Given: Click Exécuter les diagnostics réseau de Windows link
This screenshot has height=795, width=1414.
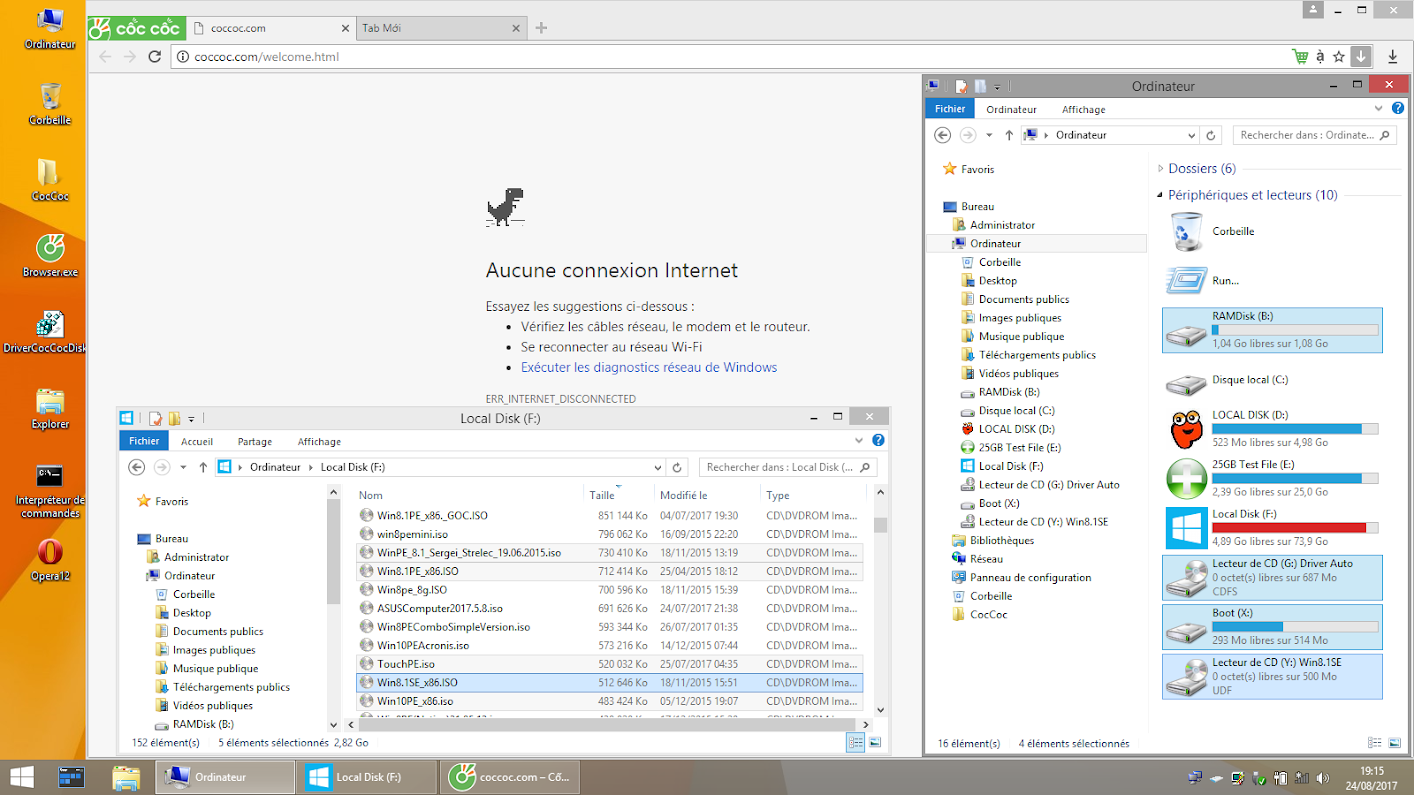Looking at the screenshot, I should pyautogui.click(x=649, y=367).
